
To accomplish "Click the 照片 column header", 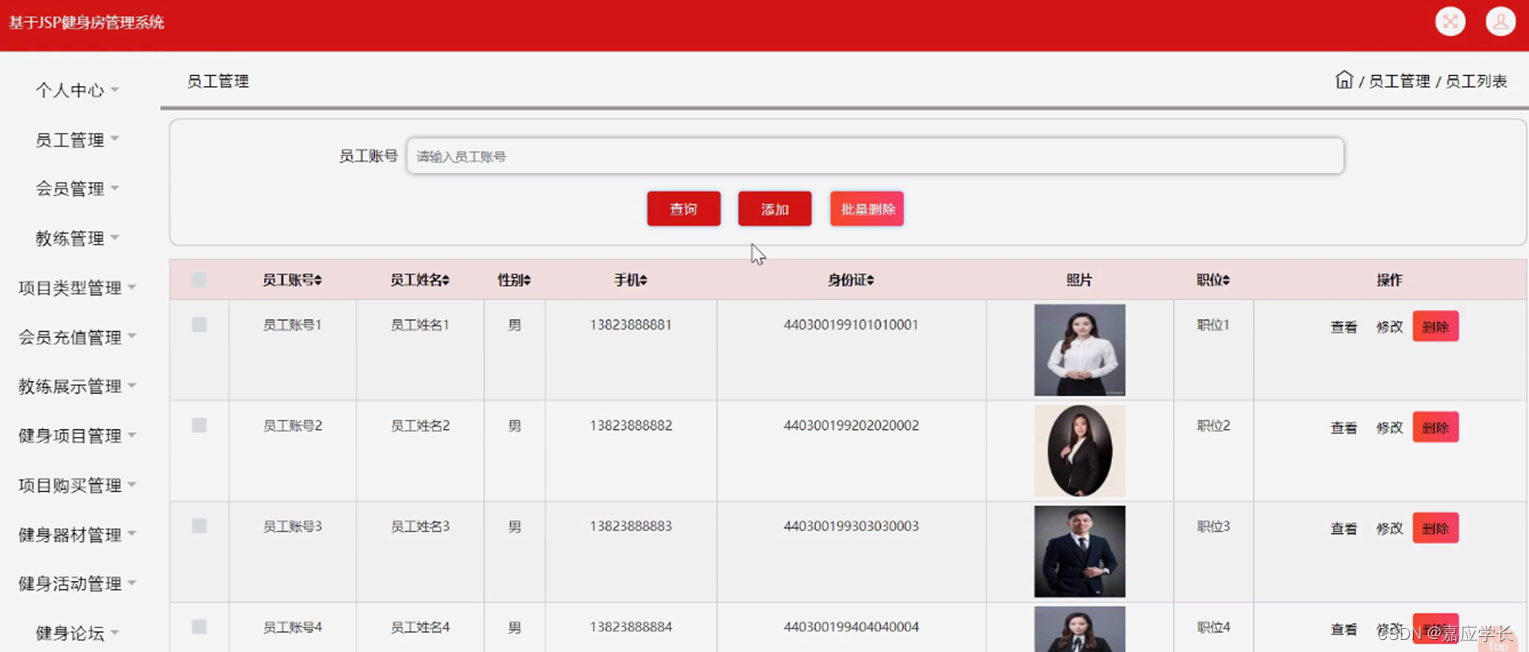I will tap(1079, 281).
